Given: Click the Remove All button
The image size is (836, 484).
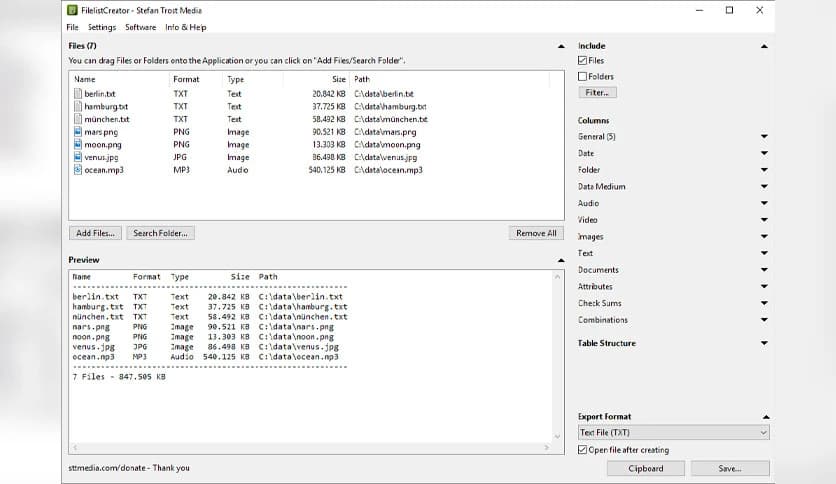Looking at the screenshot, I should click(536, 233).
